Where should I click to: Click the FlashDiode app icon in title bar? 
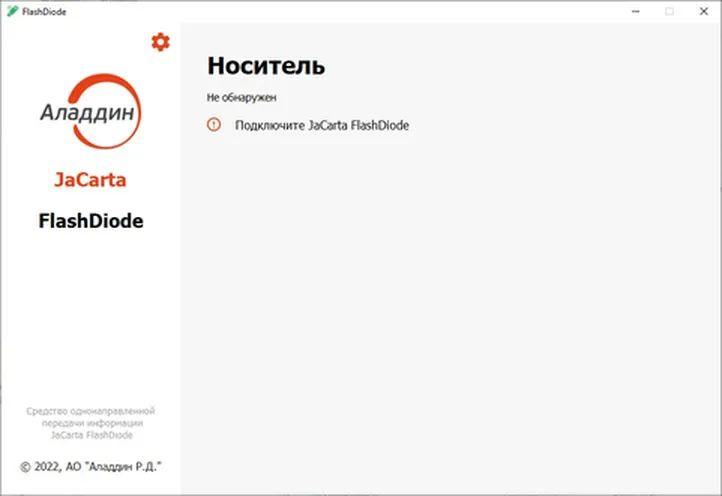[x=12, y=11]
